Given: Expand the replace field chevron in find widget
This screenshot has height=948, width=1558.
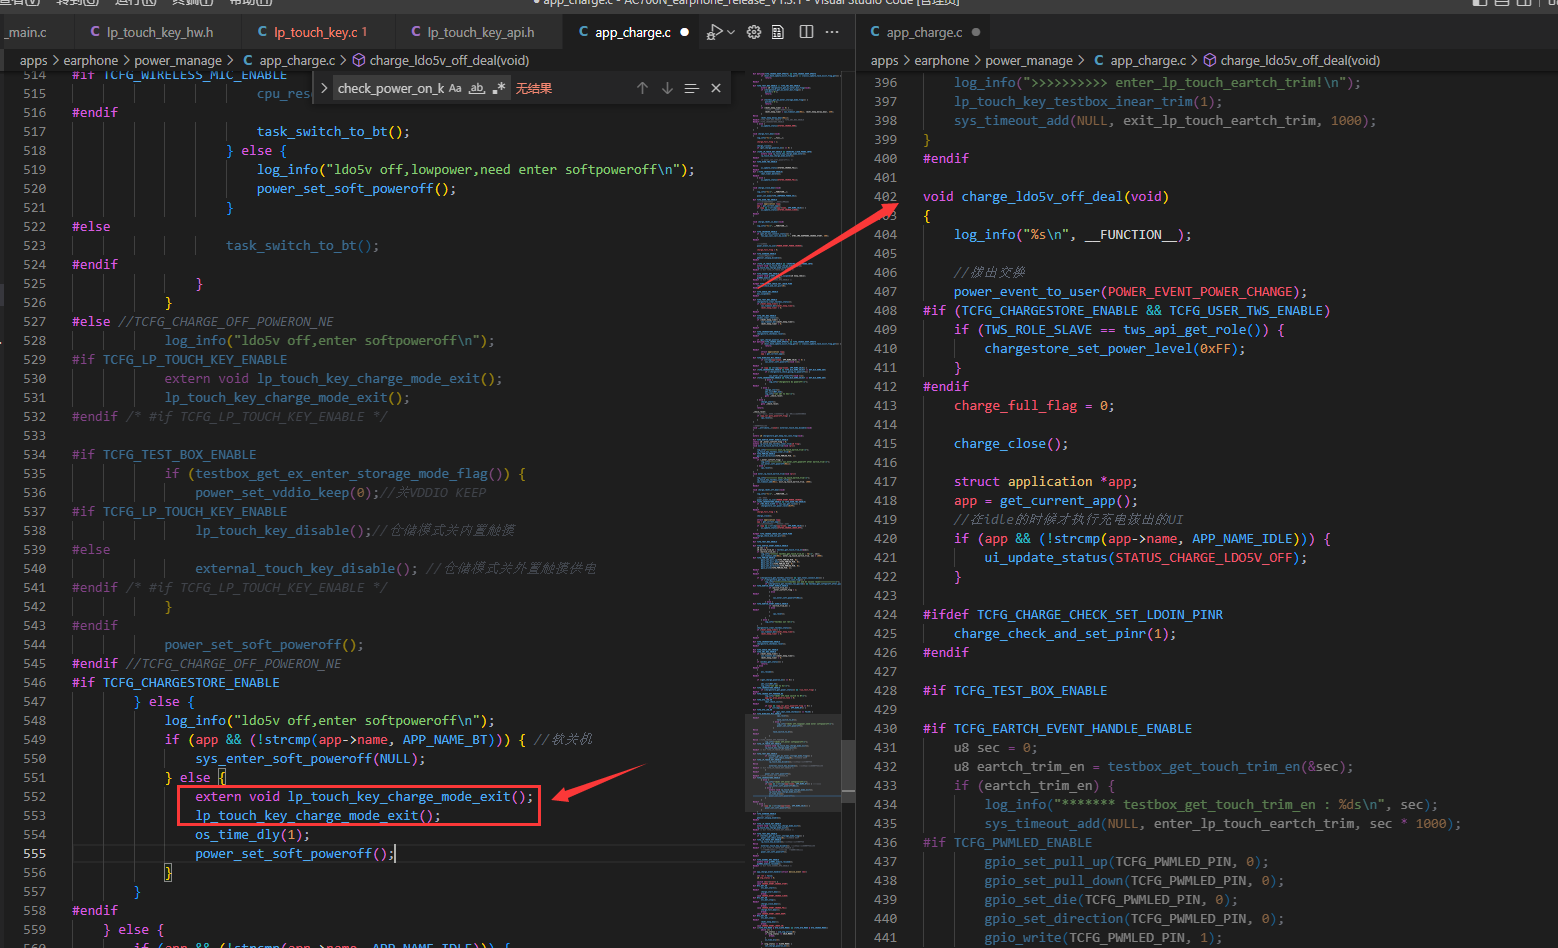Looking at the screenshot, I should [x=323, y=88].
